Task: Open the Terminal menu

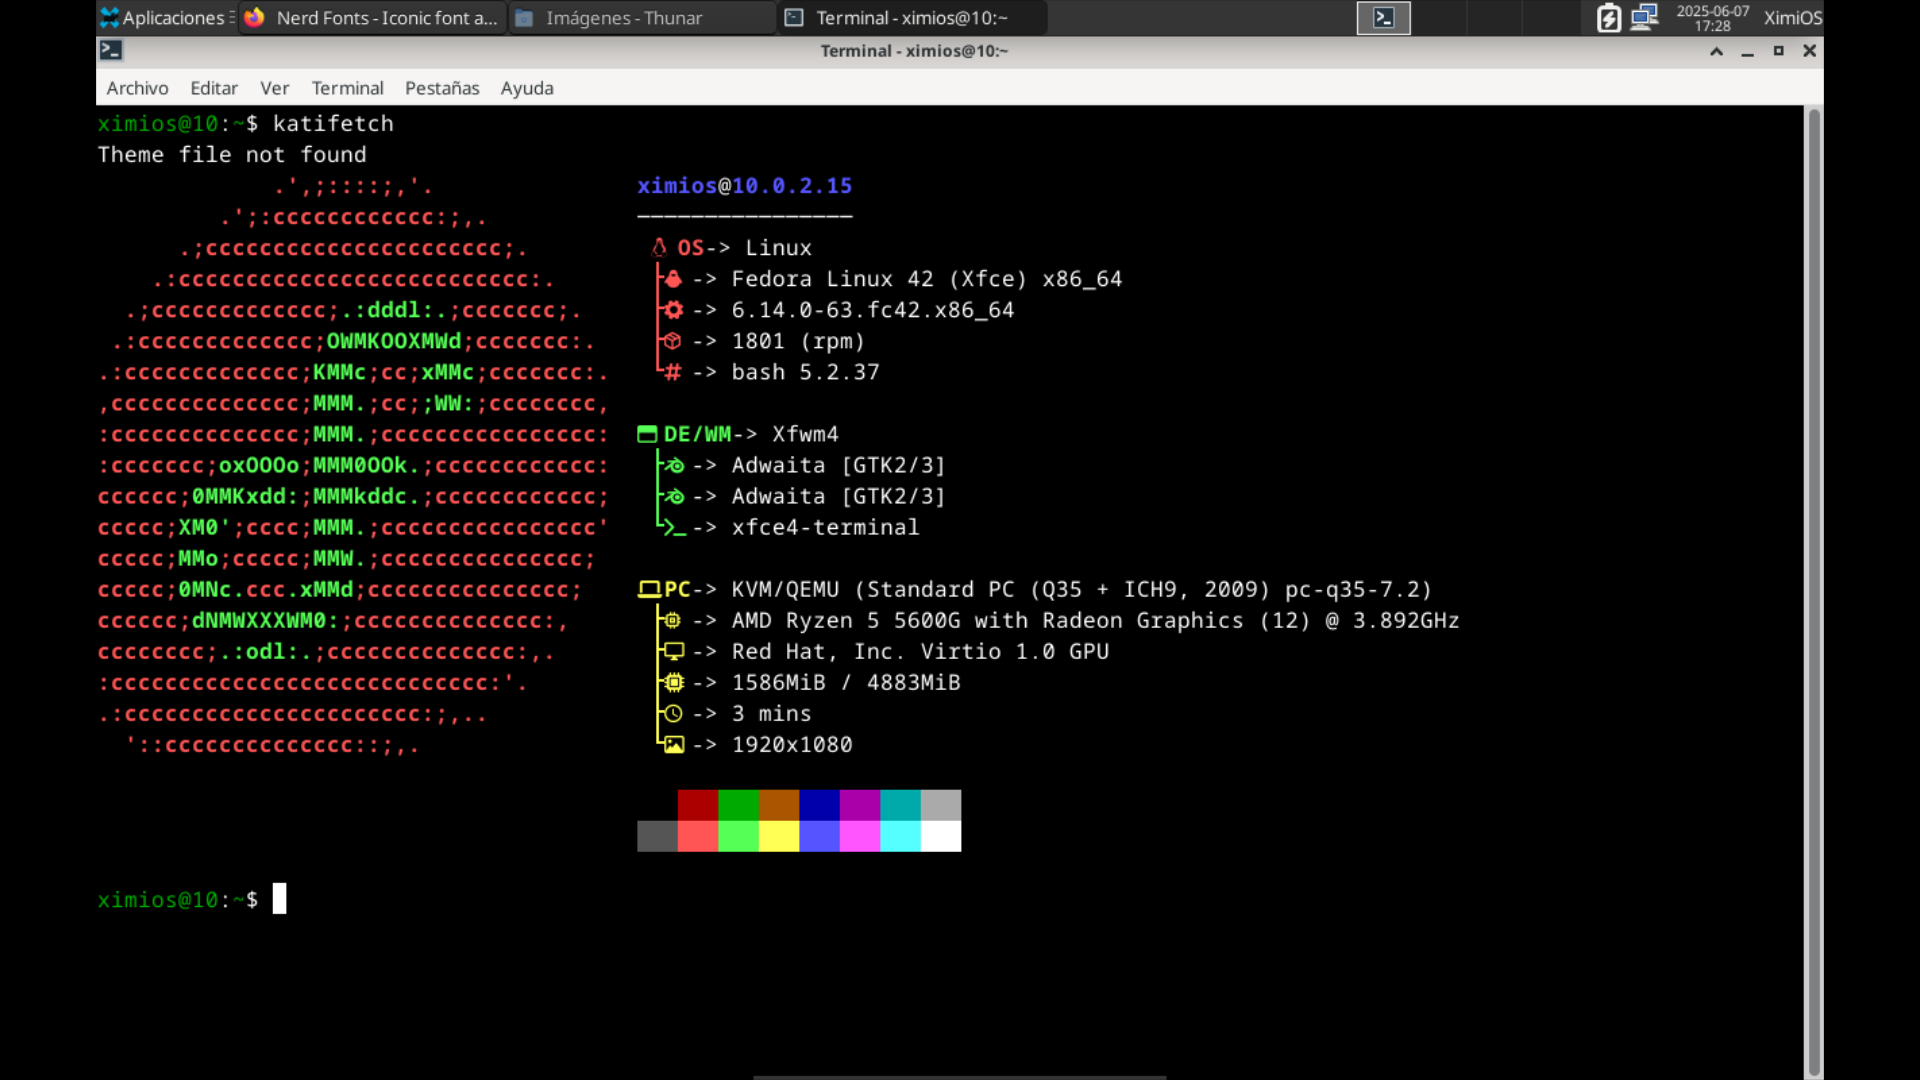Action: point(347,88)
